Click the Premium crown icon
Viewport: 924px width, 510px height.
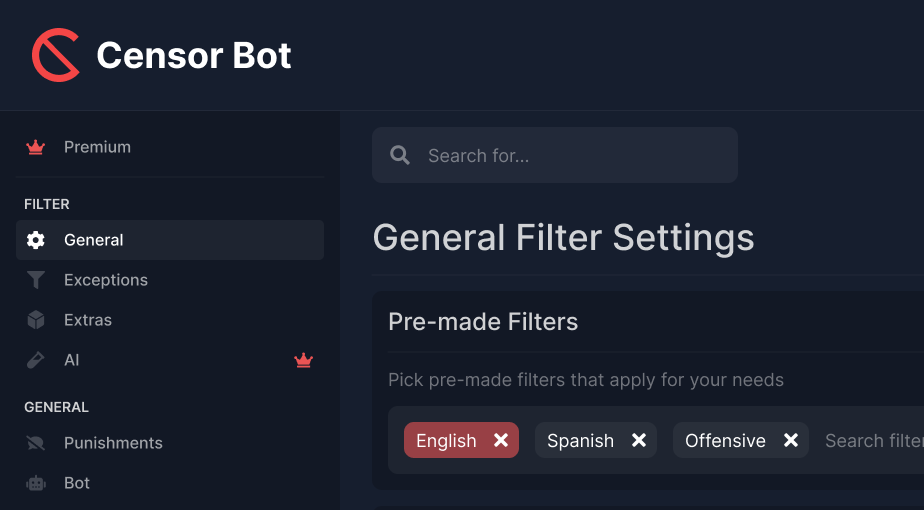pyautogui.click(x=36, y=147)
